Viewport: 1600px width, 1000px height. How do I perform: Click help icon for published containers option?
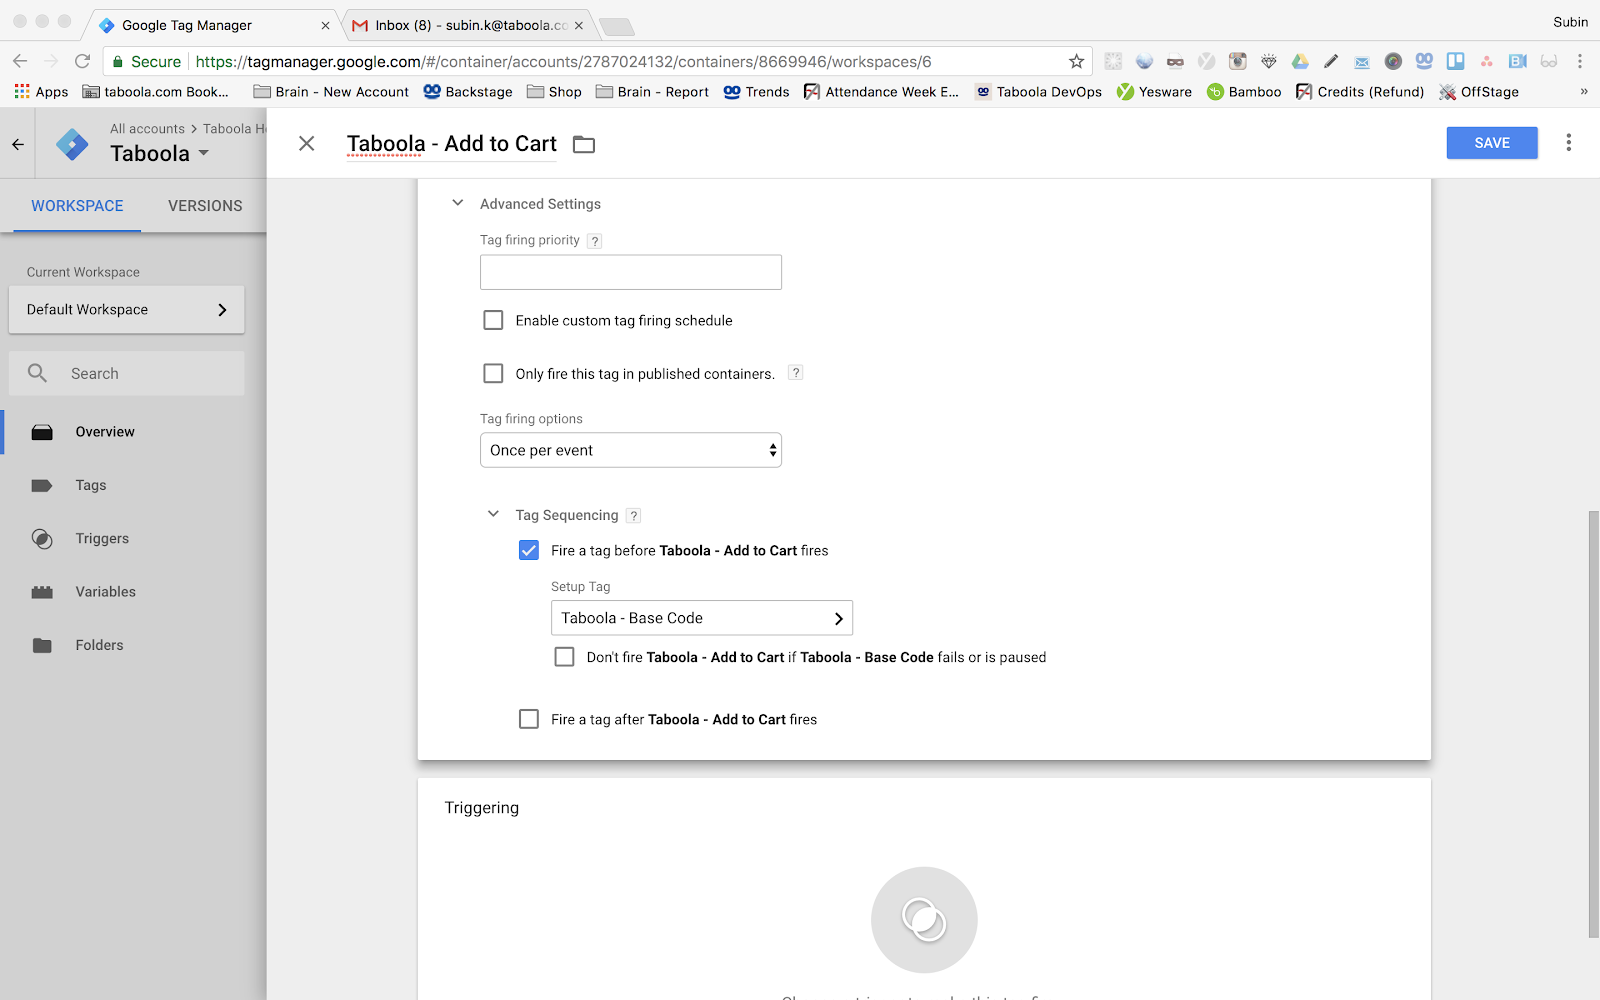tap(796, 373)
